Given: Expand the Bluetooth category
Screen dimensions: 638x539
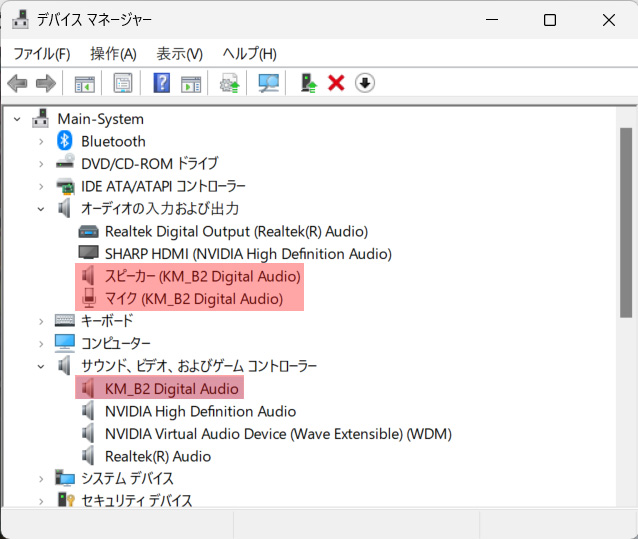Looking at the screenshot, I should [41, 142].
